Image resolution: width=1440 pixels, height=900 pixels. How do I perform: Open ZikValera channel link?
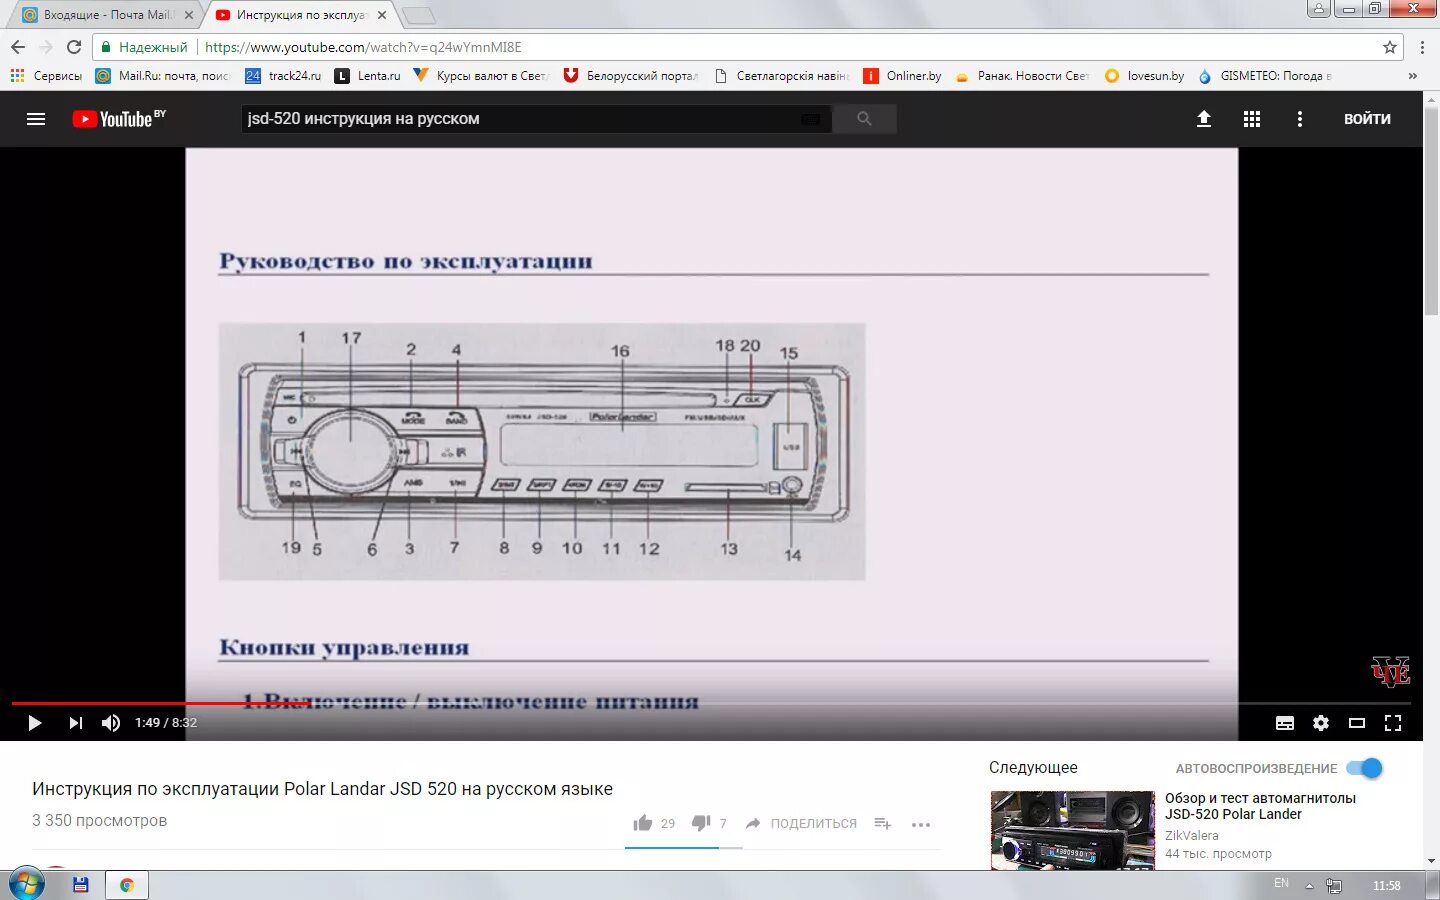click(1192, 835)
